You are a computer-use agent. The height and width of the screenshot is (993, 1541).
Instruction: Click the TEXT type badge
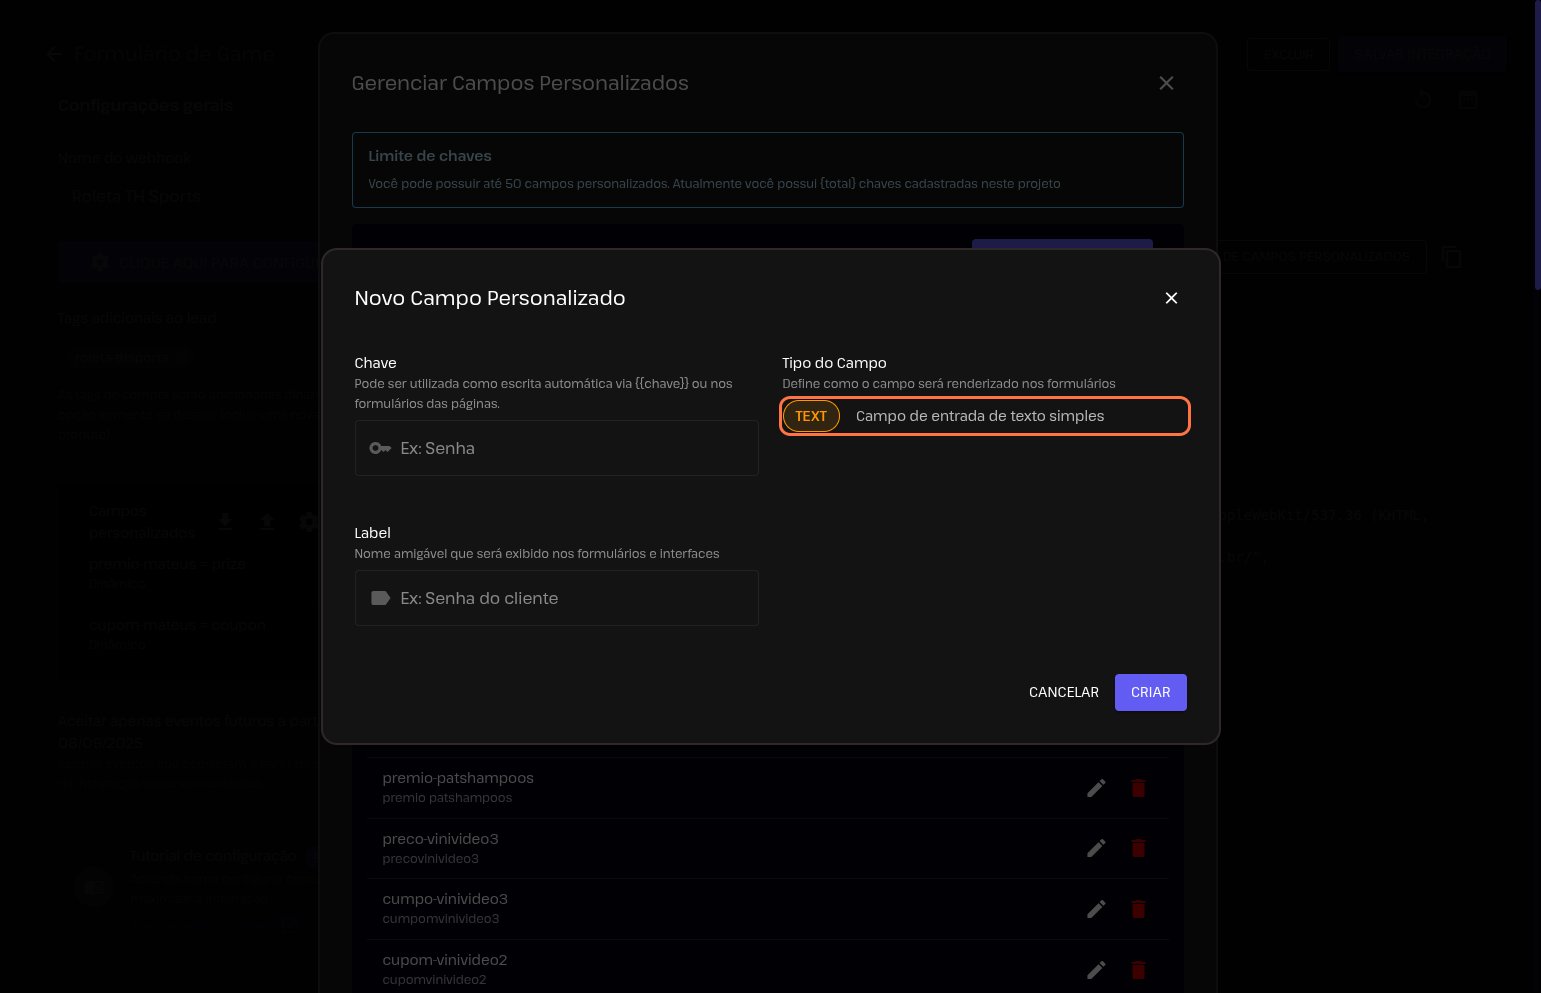click(x=811, y=416)
